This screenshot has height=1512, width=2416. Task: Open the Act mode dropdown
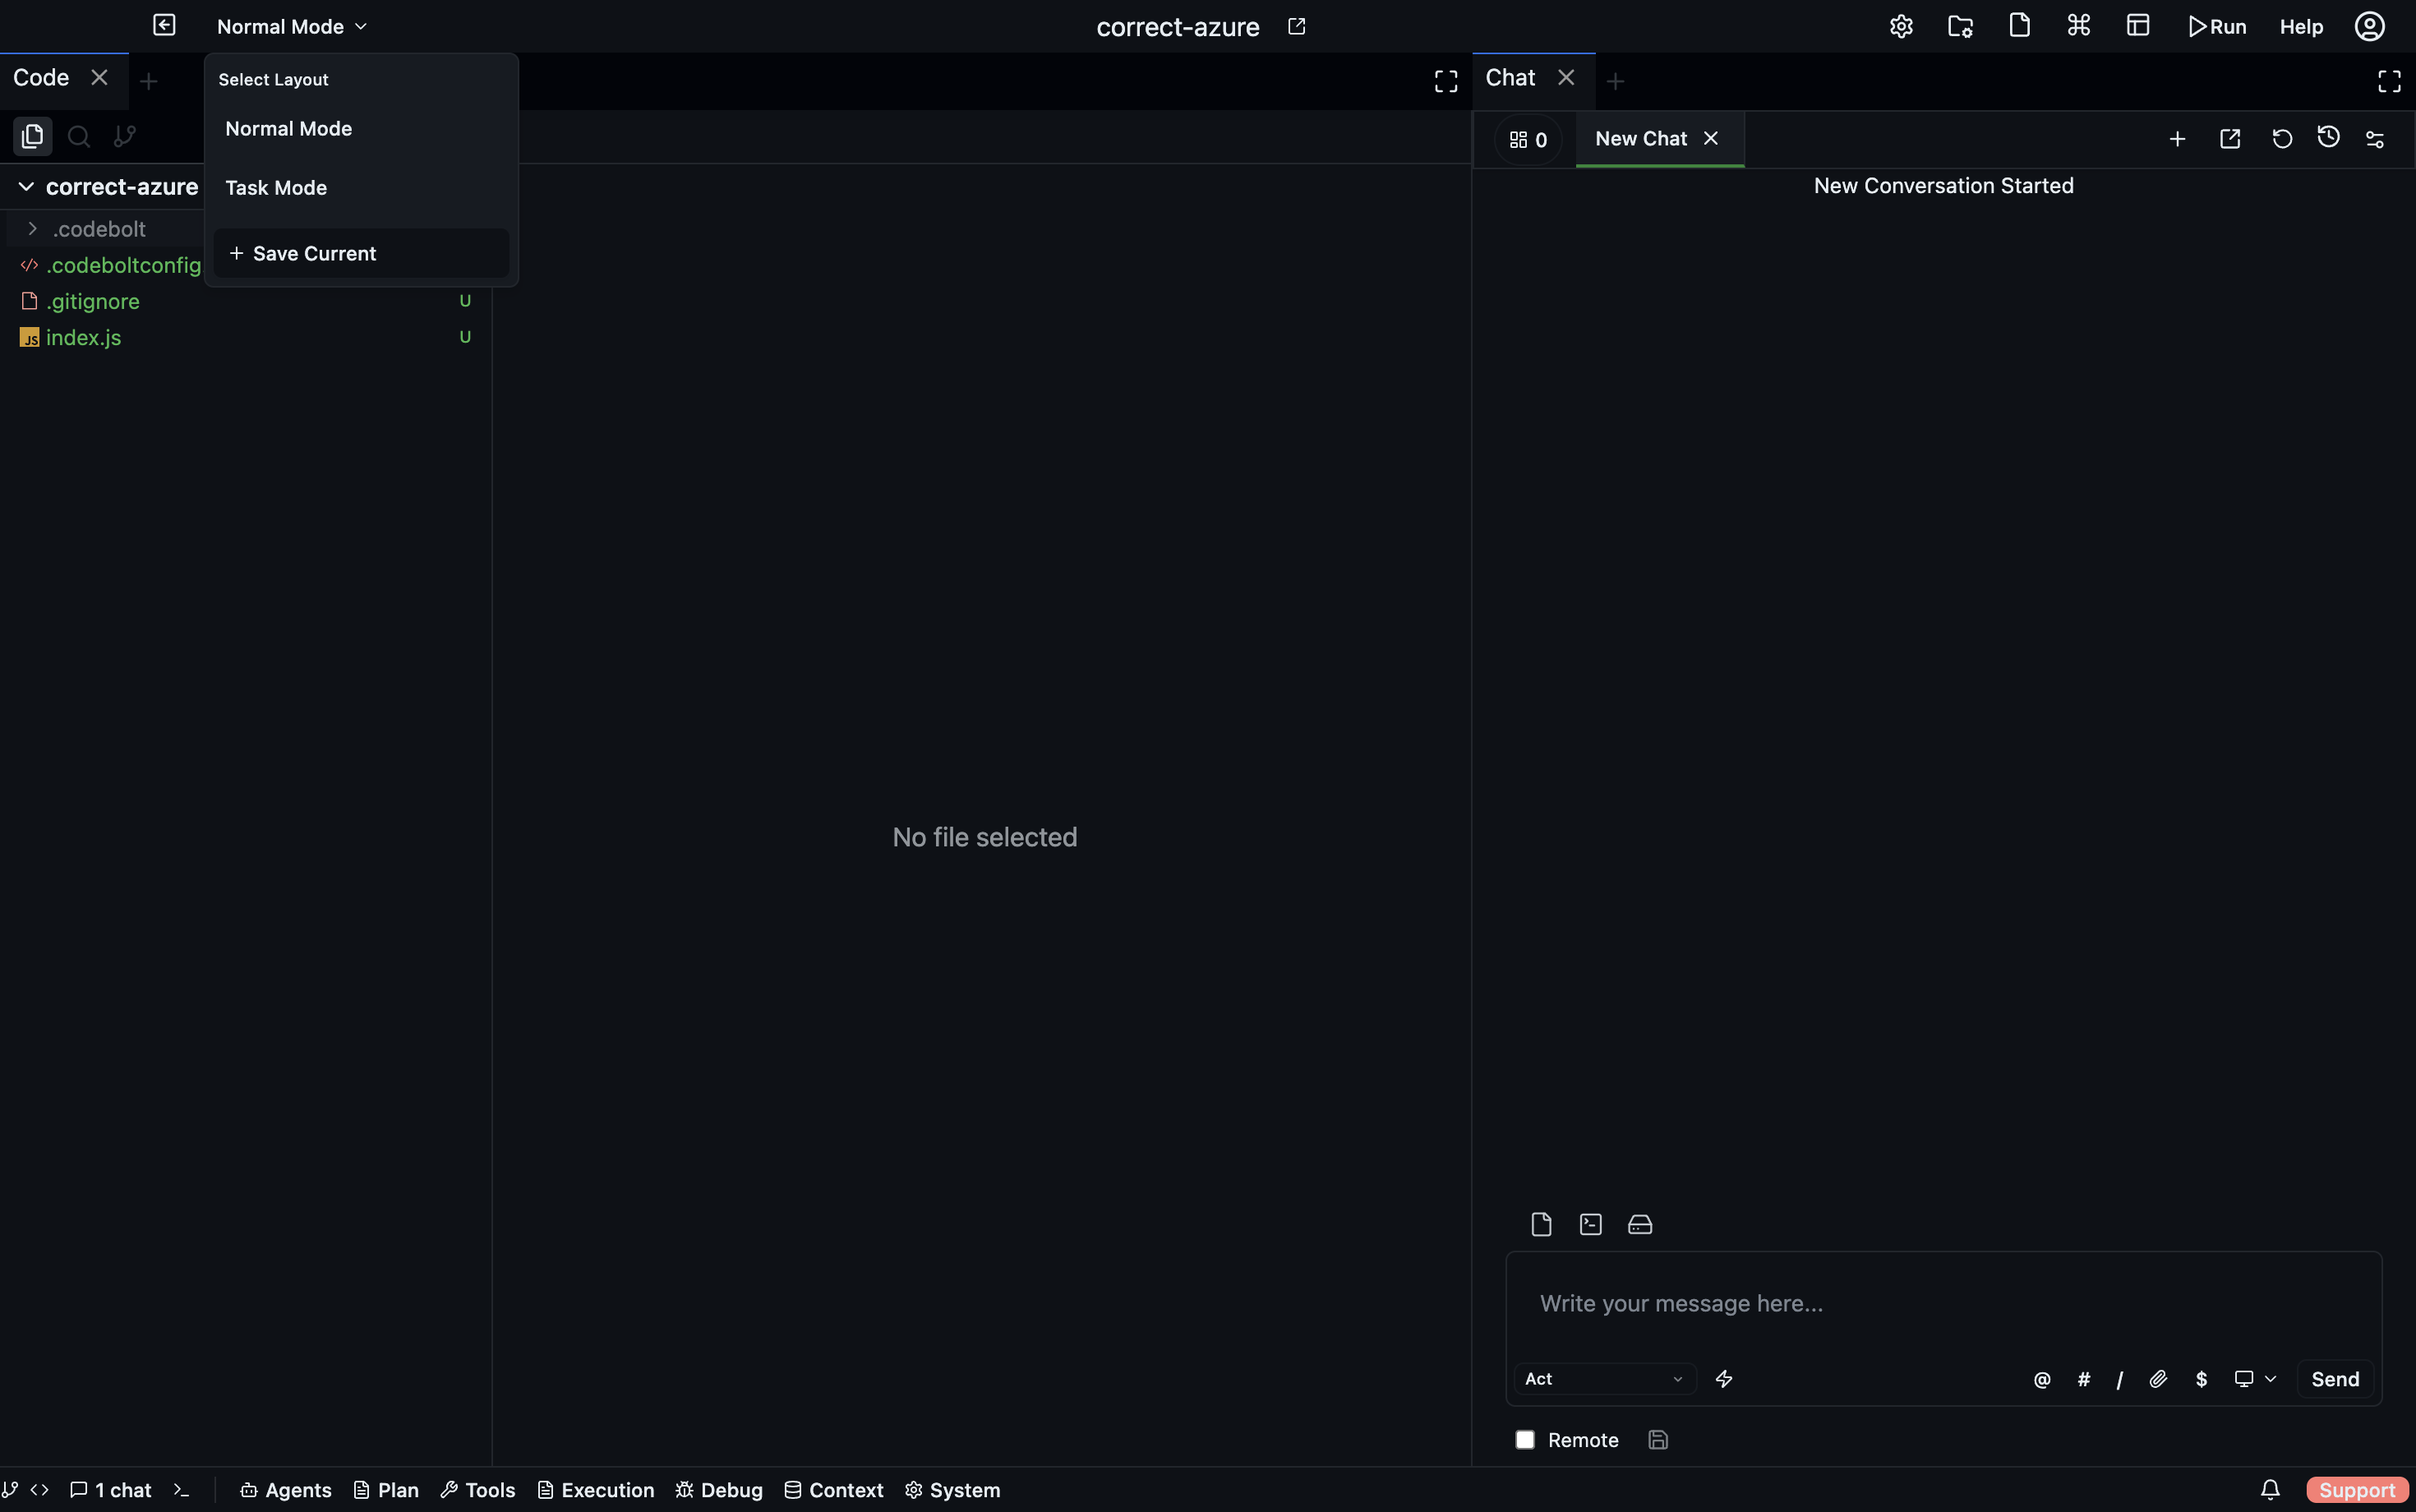pos(1604,1378)
